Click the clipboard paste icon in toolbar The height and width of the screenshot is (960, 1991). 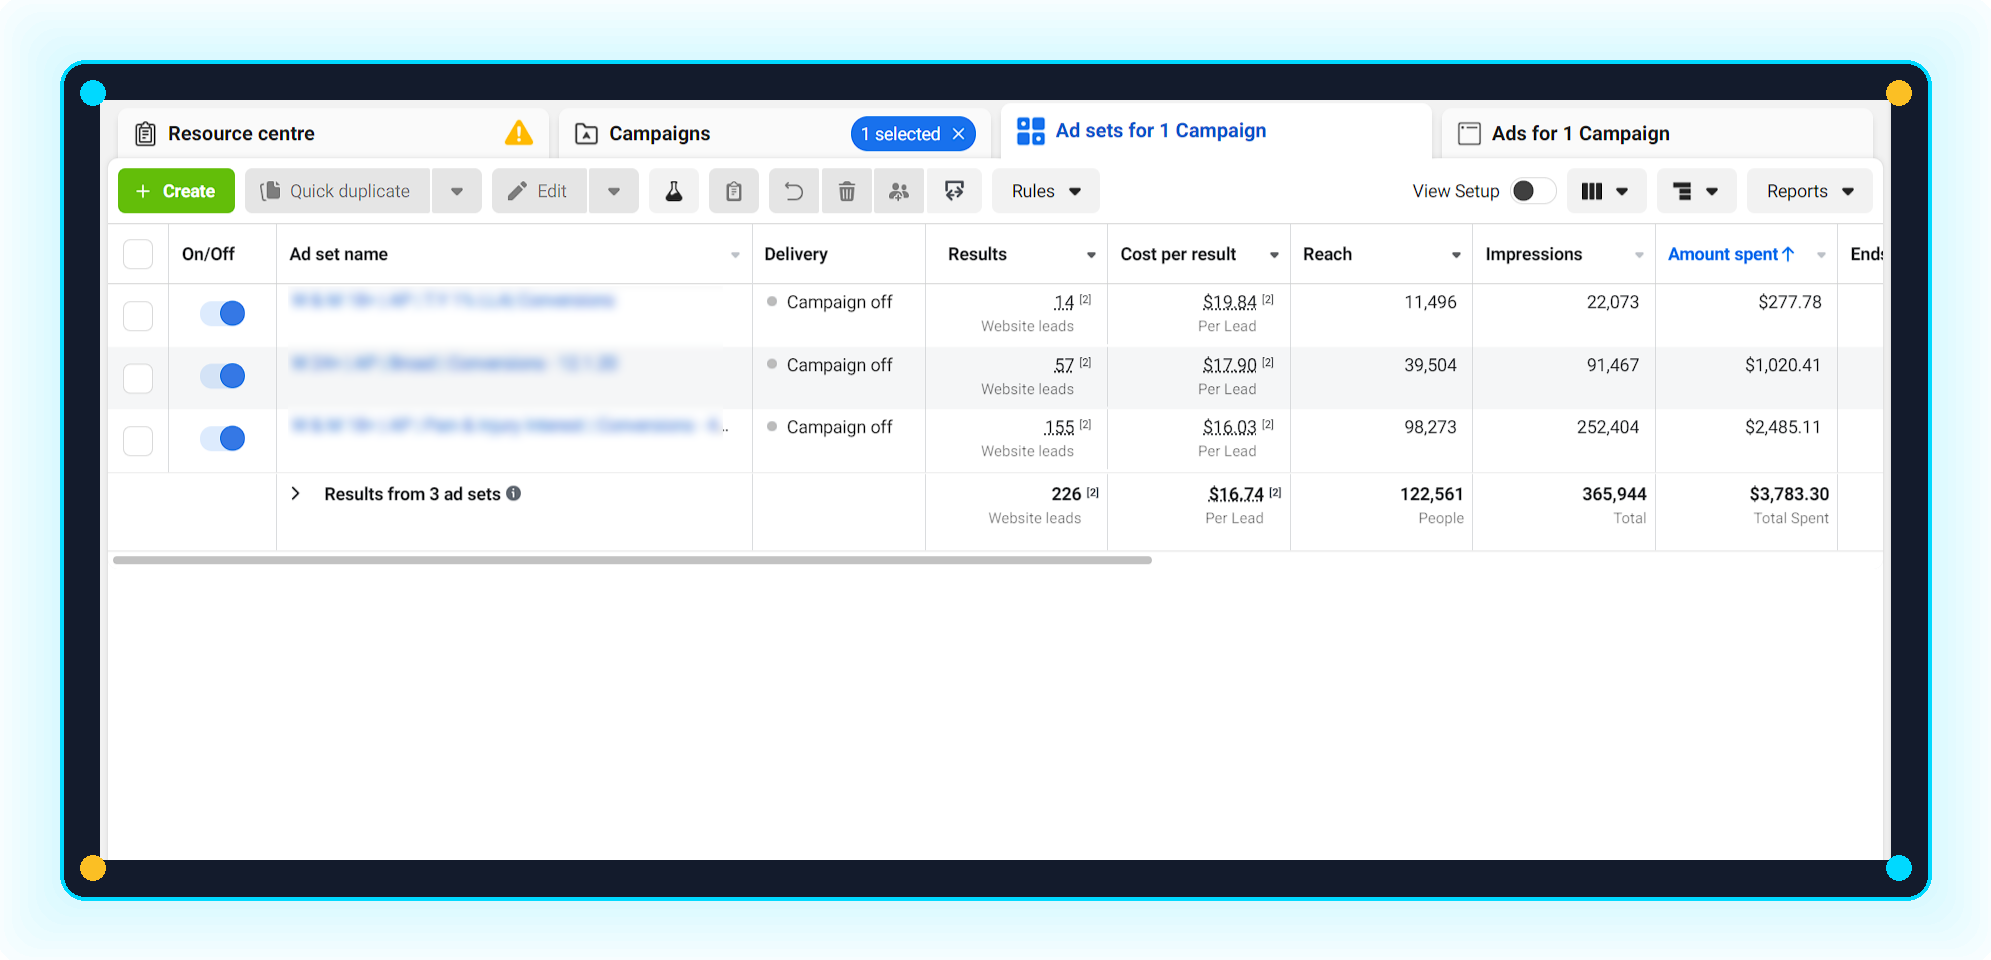coord(733,191)
